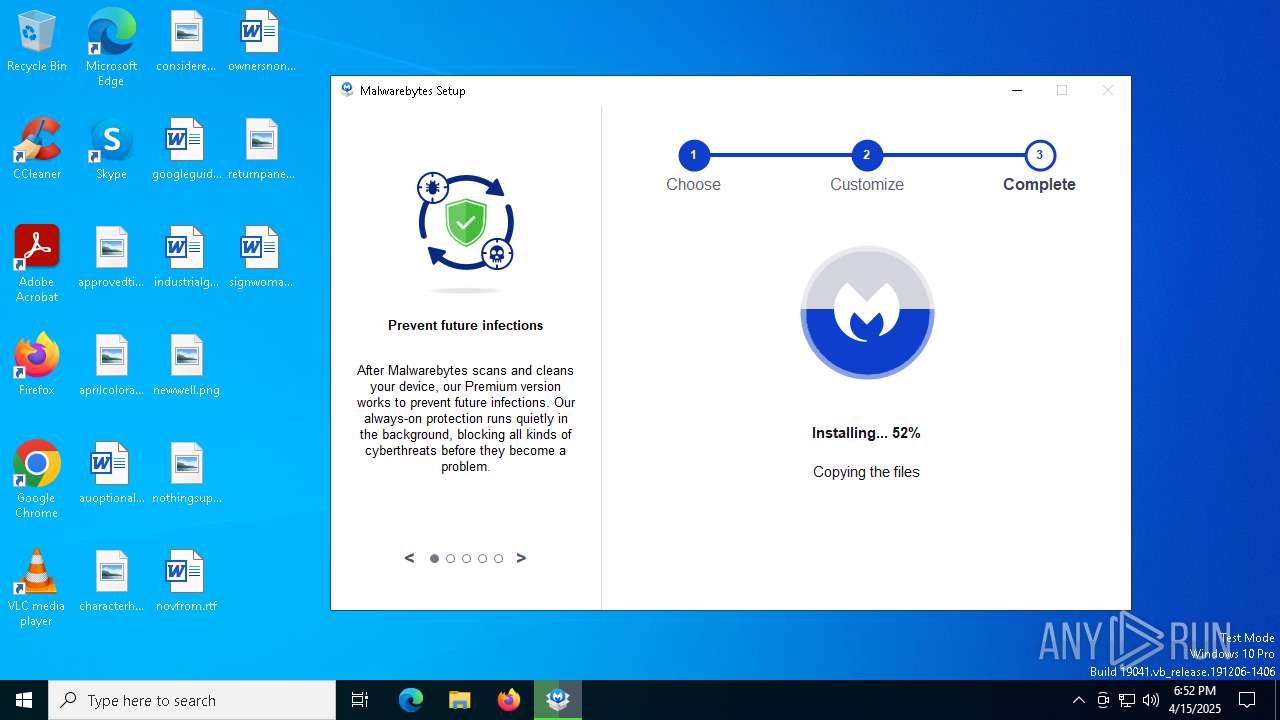Open Task View on the taskbar

click(360, 700)
